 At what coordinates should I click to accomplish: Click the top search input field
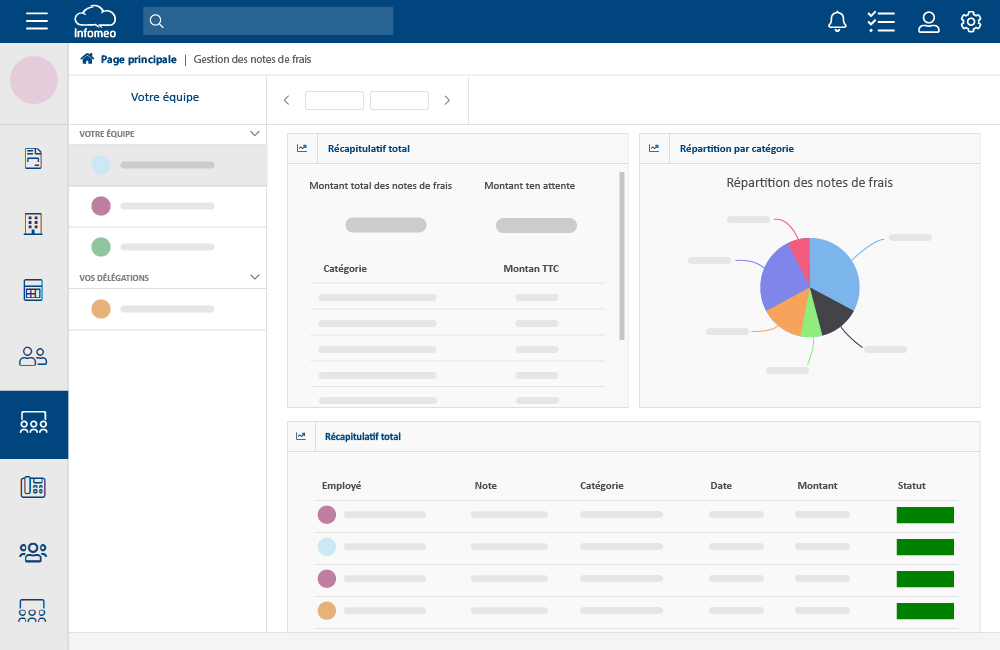point(268,20)
